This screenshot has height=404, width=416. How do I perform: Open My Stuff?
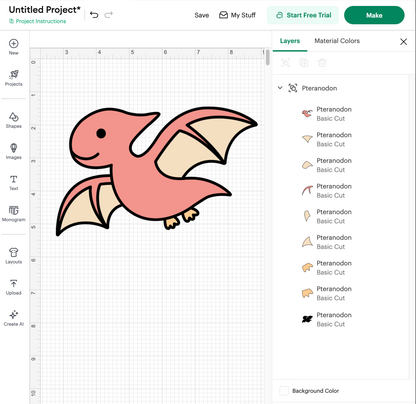tap(237, 15)
